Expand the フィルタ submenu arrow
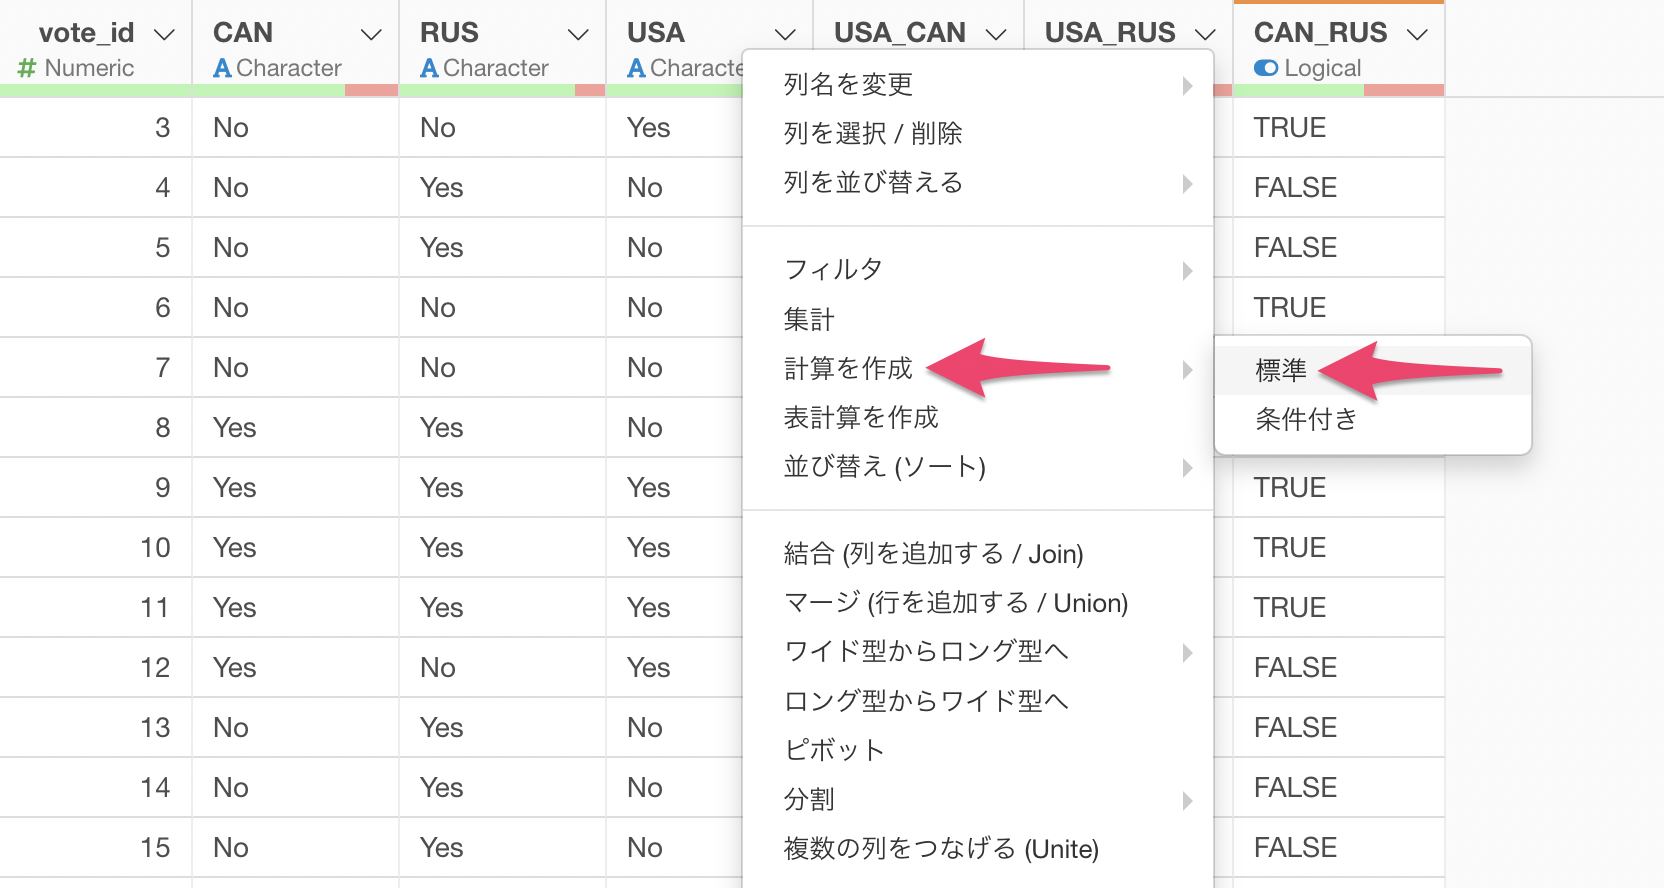The height and width of the screenshot is (888, 1664). pos(1187,270)
